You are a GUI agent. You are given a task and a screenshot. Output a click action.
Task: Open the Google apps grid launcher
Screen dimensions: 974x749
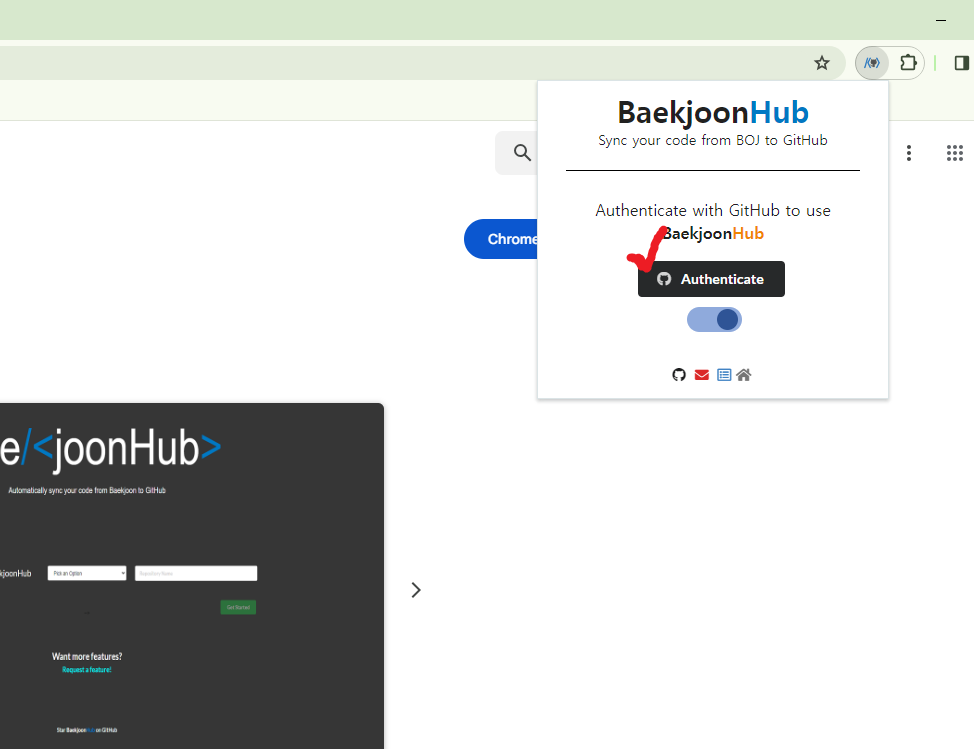coord(955,153)
